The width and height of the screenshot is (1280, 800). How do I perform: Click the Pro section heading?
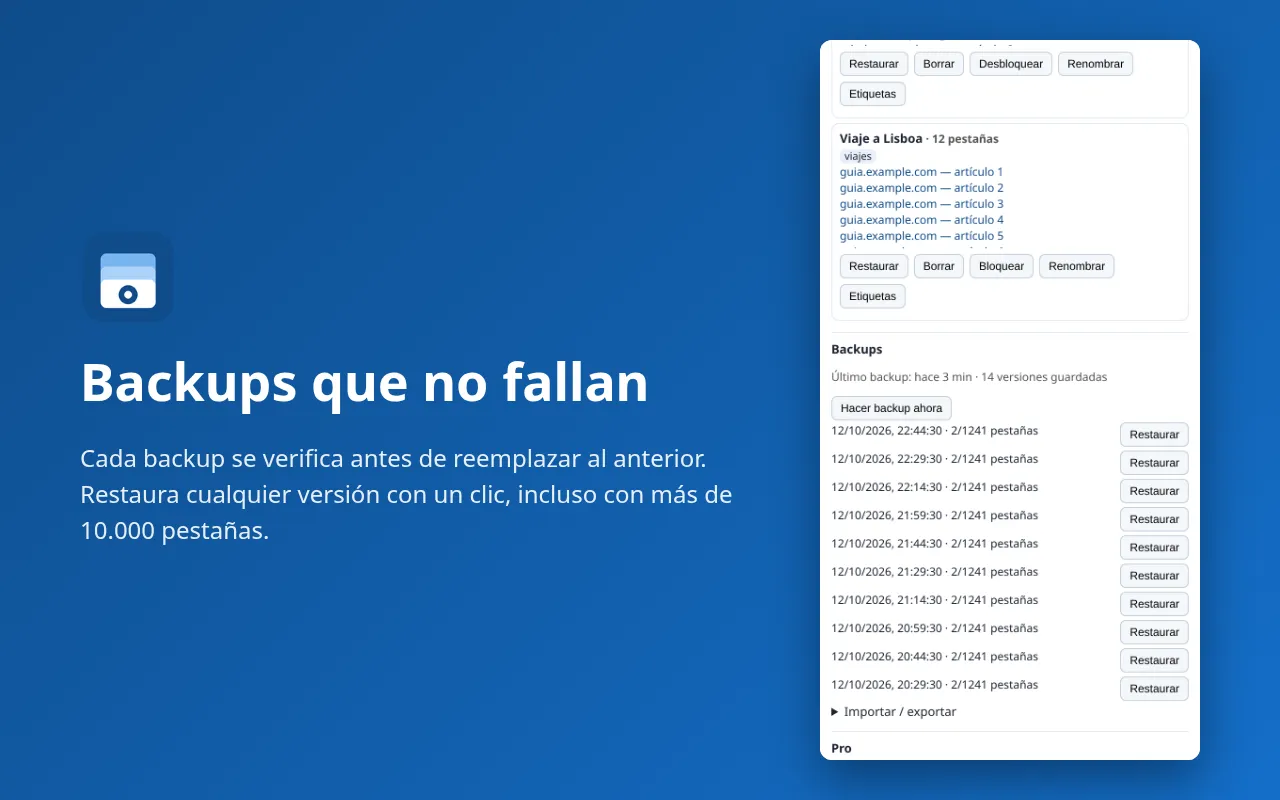tap(842, 748)
